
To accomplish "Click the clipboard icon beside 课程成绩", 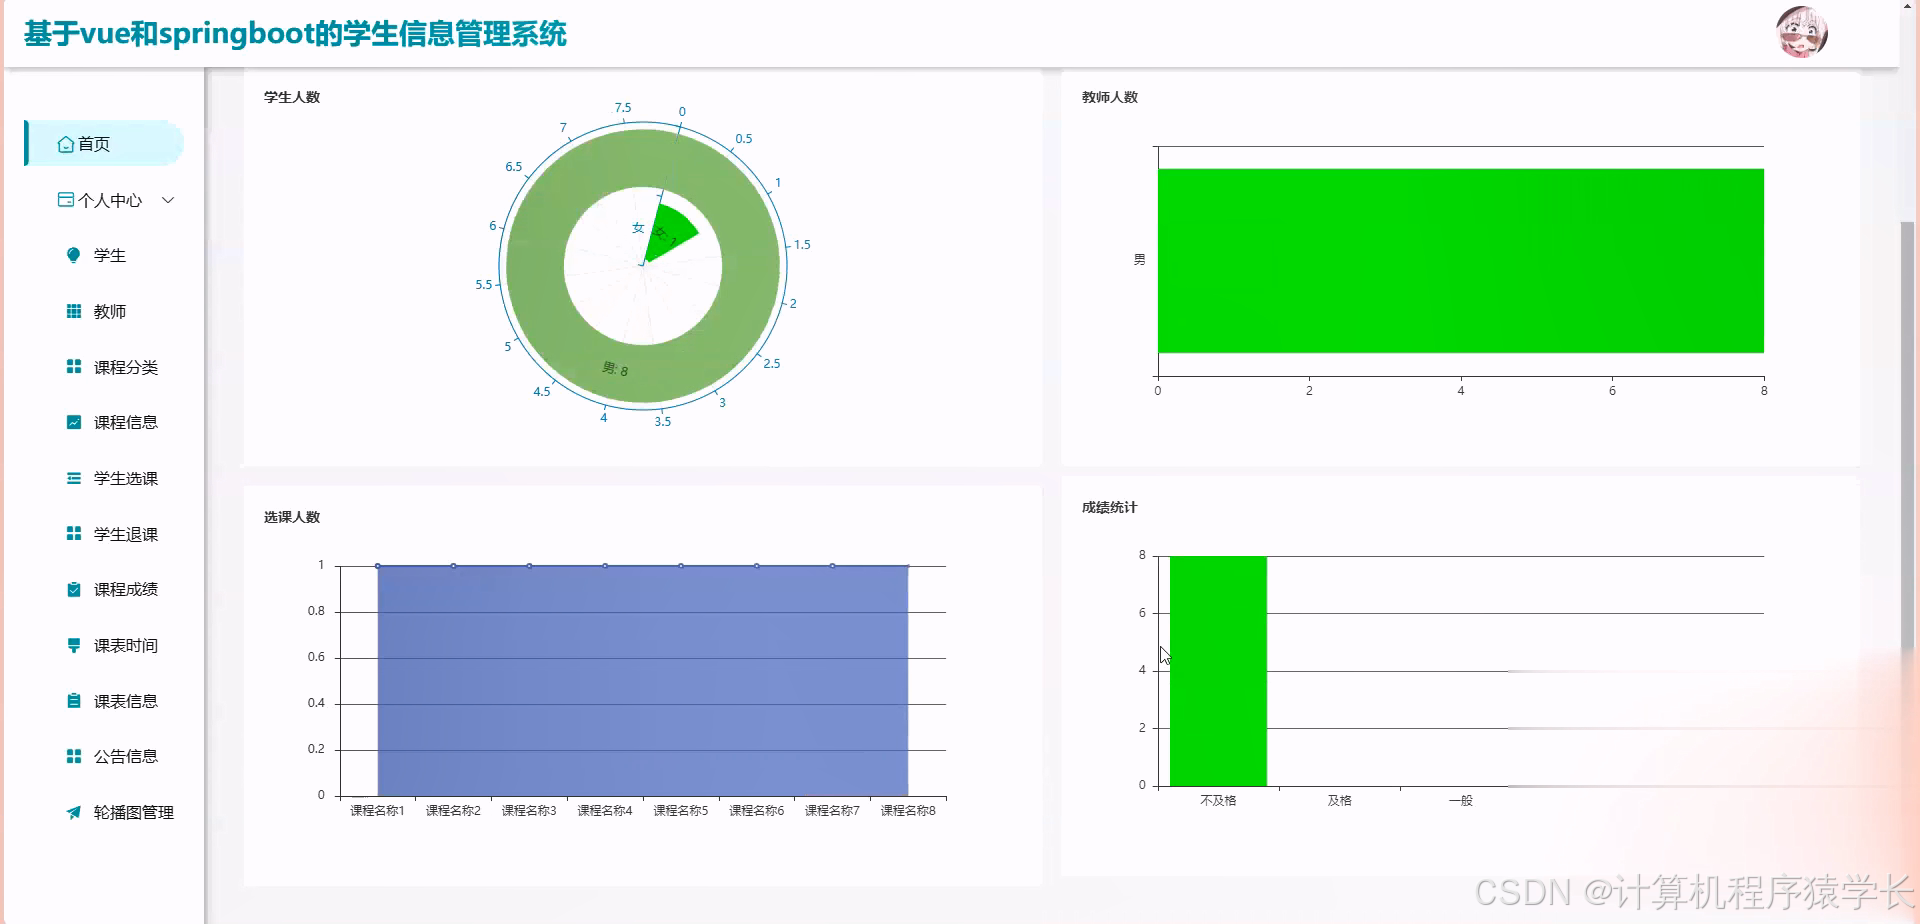I will tap(73, 589).
